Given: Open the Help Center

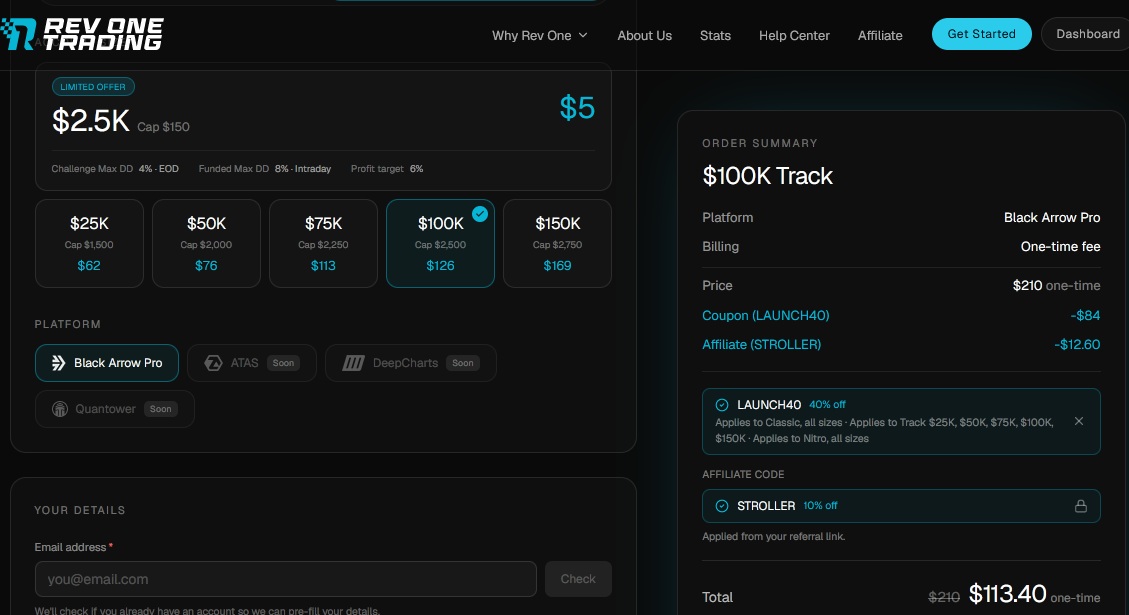Looking at the screenshot, I should [x=794, y=35].
